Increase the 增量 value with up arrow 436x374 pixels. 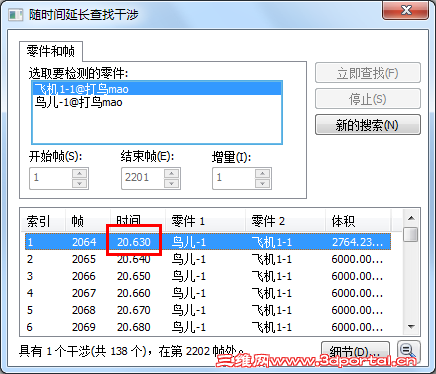tap(263, 173)
